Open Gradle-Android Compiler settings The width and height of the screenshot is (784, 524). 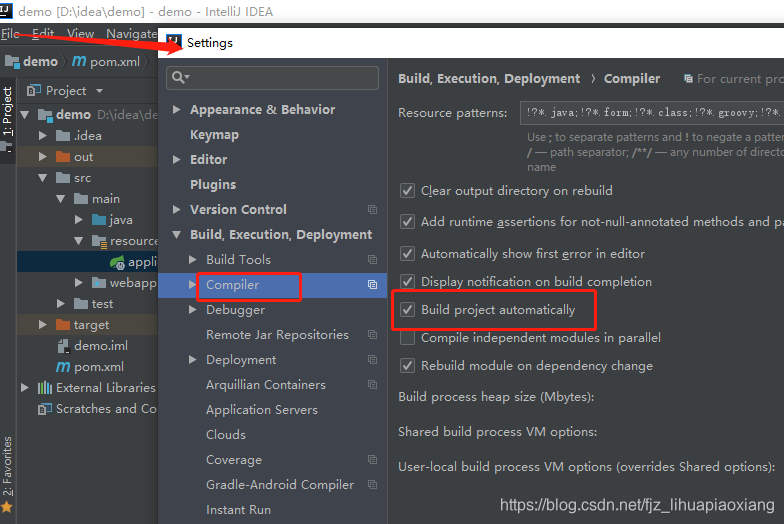click(280, 484)
